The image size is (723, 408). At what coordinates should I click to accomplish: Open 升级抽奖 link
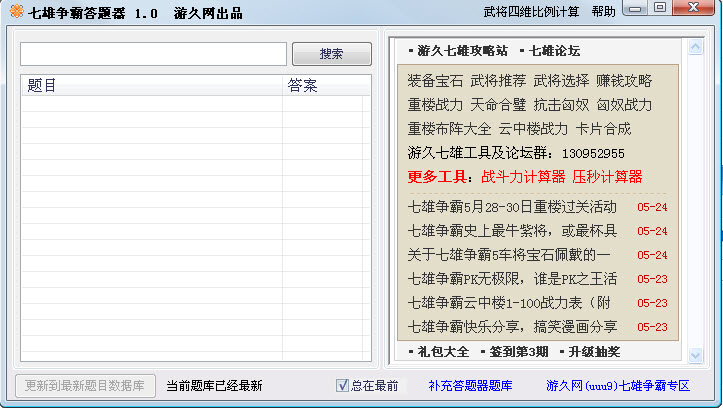pyautogui.click(x=594, y=352)
